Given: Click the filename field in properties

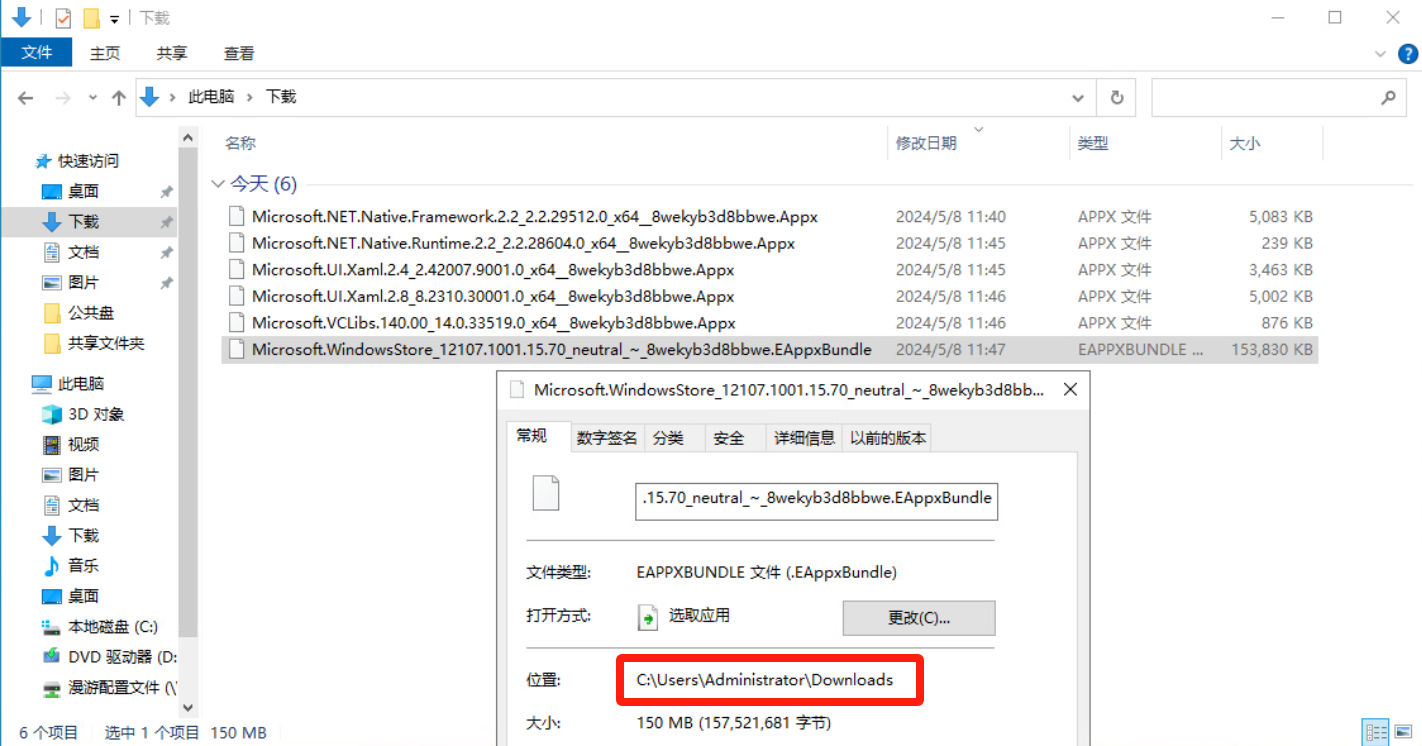Looking at the screenshot, I should coord(816,498).
